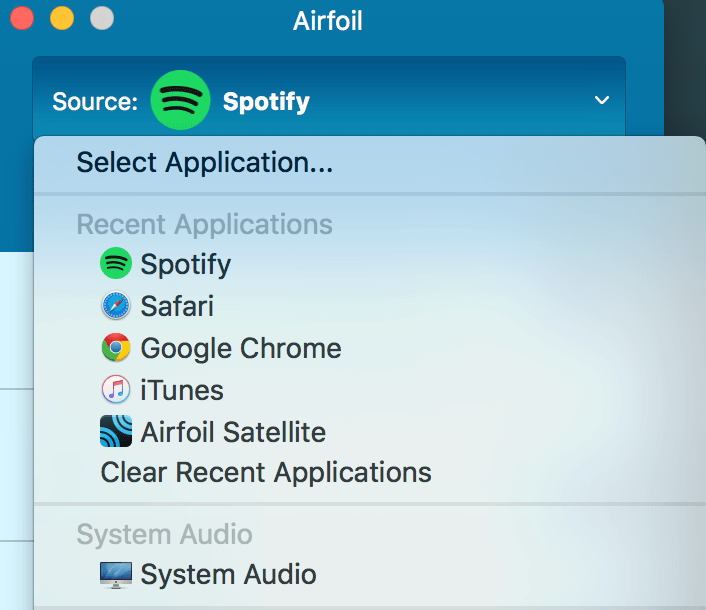Click the Spotify icon in Recent Applications
706x610 pixels.
pyautogui.click(x=116, y=263)
